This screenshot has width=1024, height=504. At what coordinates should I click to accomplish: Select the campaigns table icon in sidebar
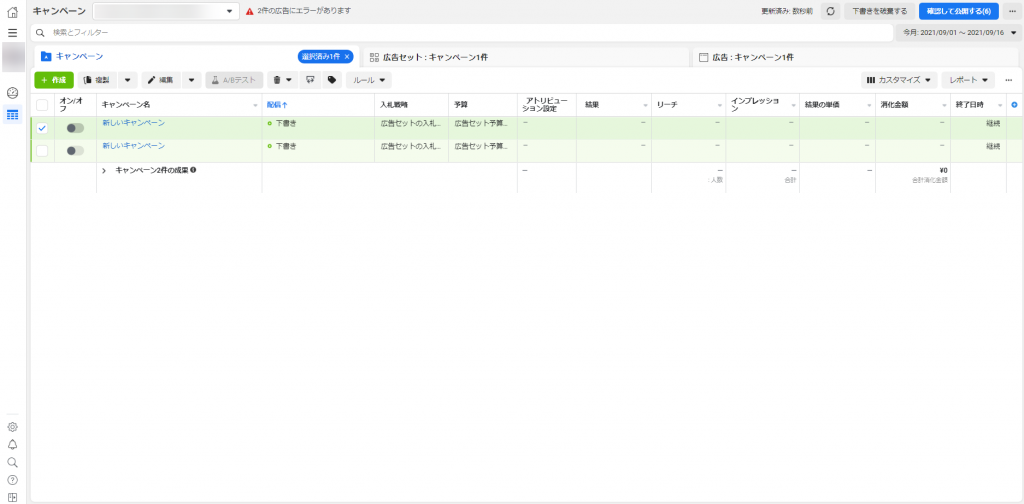tap(12, 115)
